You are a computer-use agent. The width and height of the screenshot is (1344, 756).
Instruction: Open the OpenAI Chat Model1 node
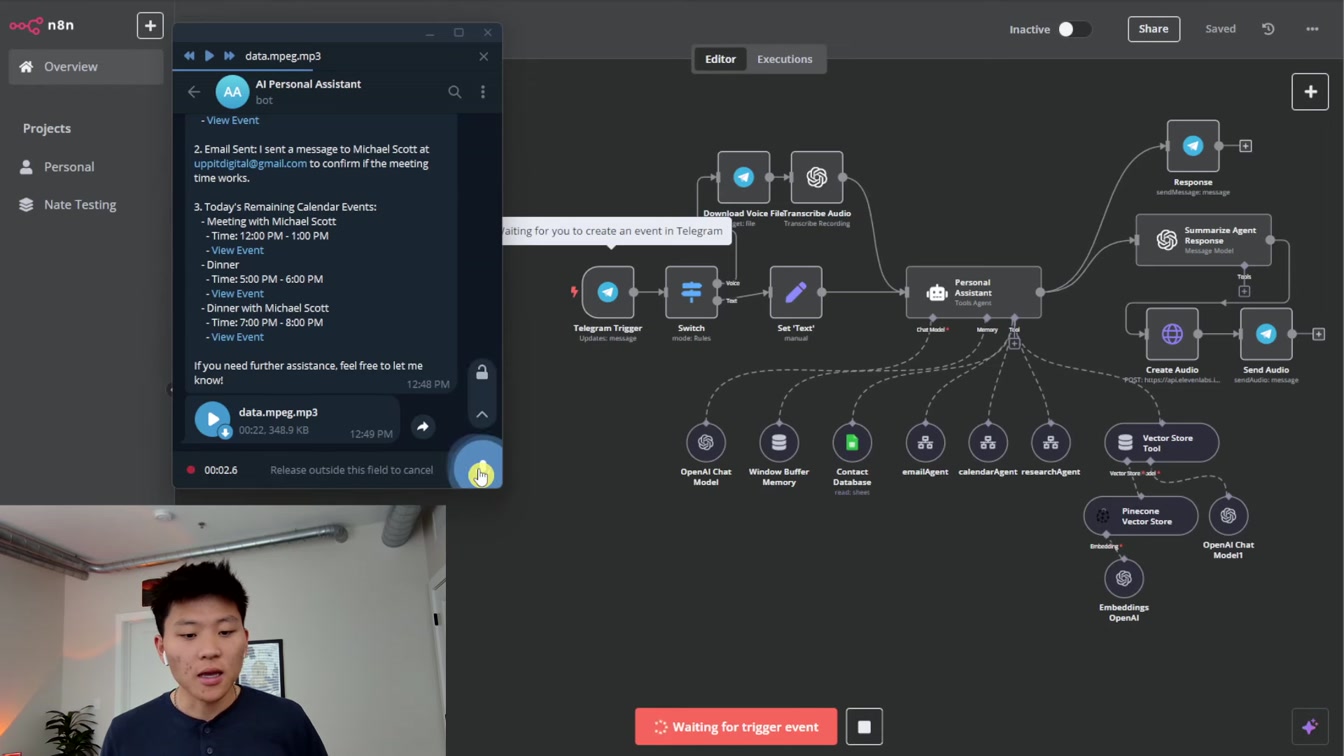1228,516
